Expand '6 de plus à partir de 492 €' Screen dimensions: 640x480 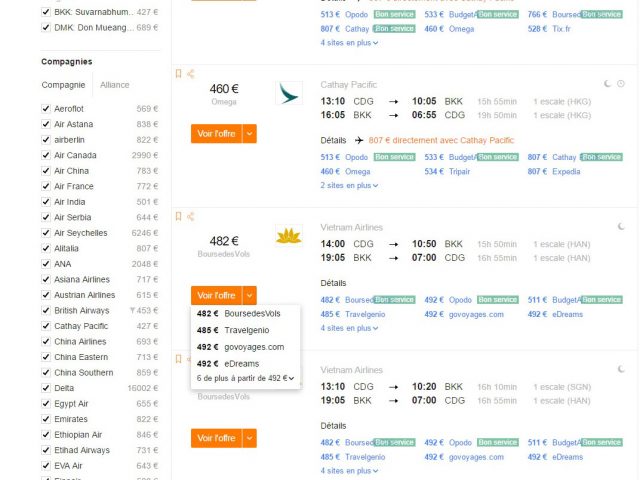click(245, 378)
